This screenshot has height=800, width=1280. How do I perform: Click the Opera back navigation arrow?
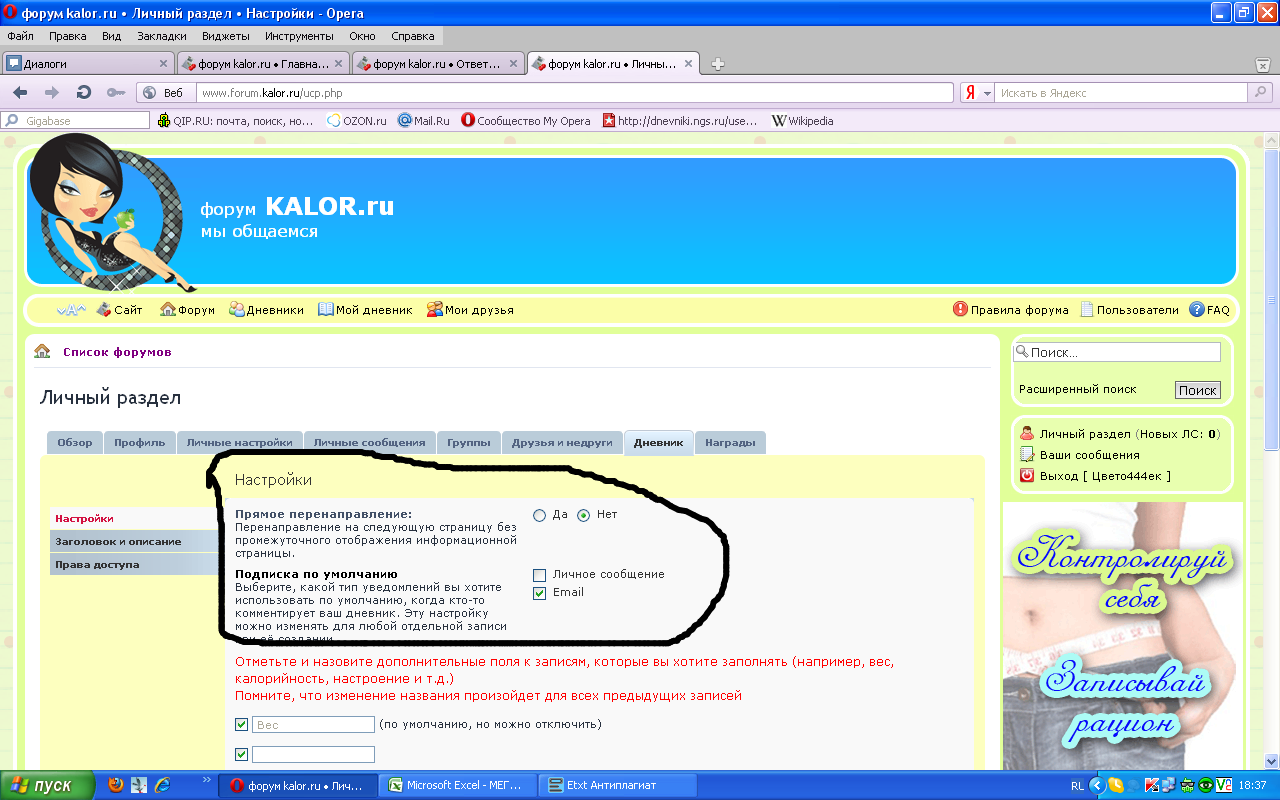(20, 92)
